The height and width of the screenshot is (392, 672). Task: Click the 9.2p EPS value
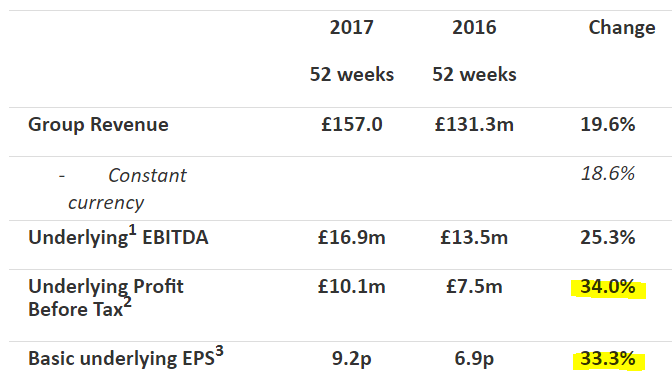point(351,359)
